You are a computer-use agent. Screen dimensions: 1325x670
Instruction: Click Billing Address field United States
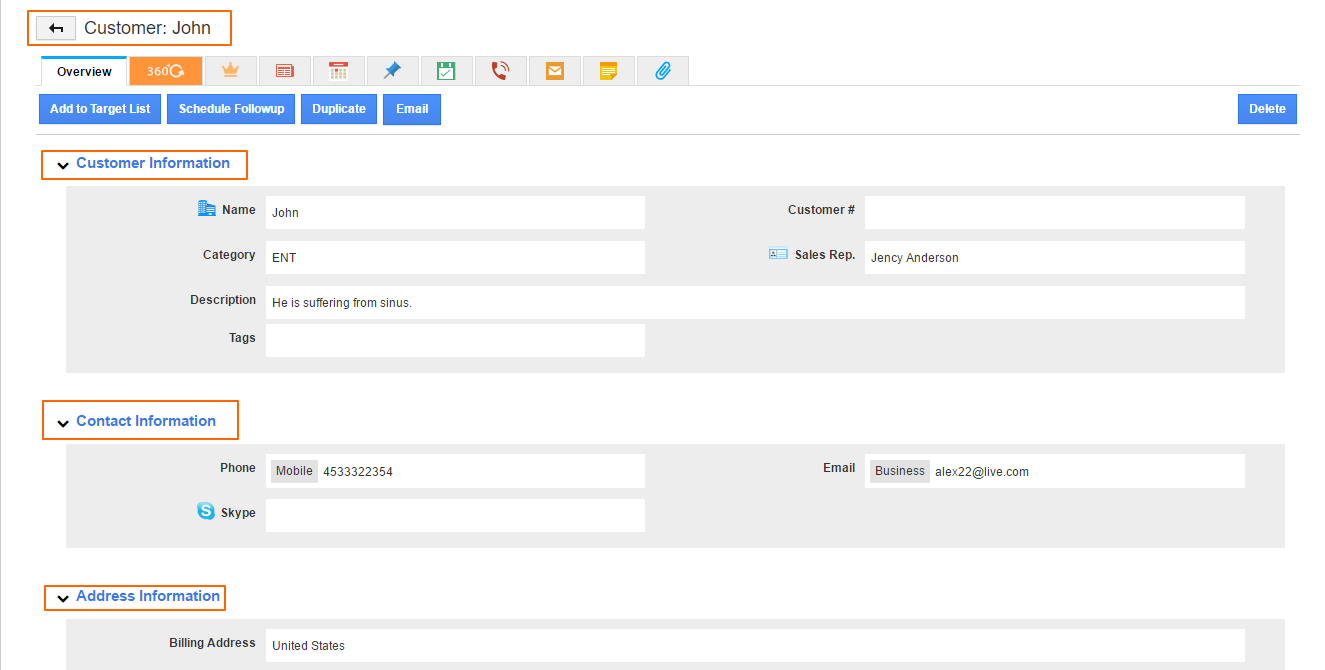pyautogui.click(x=755, y=645)
